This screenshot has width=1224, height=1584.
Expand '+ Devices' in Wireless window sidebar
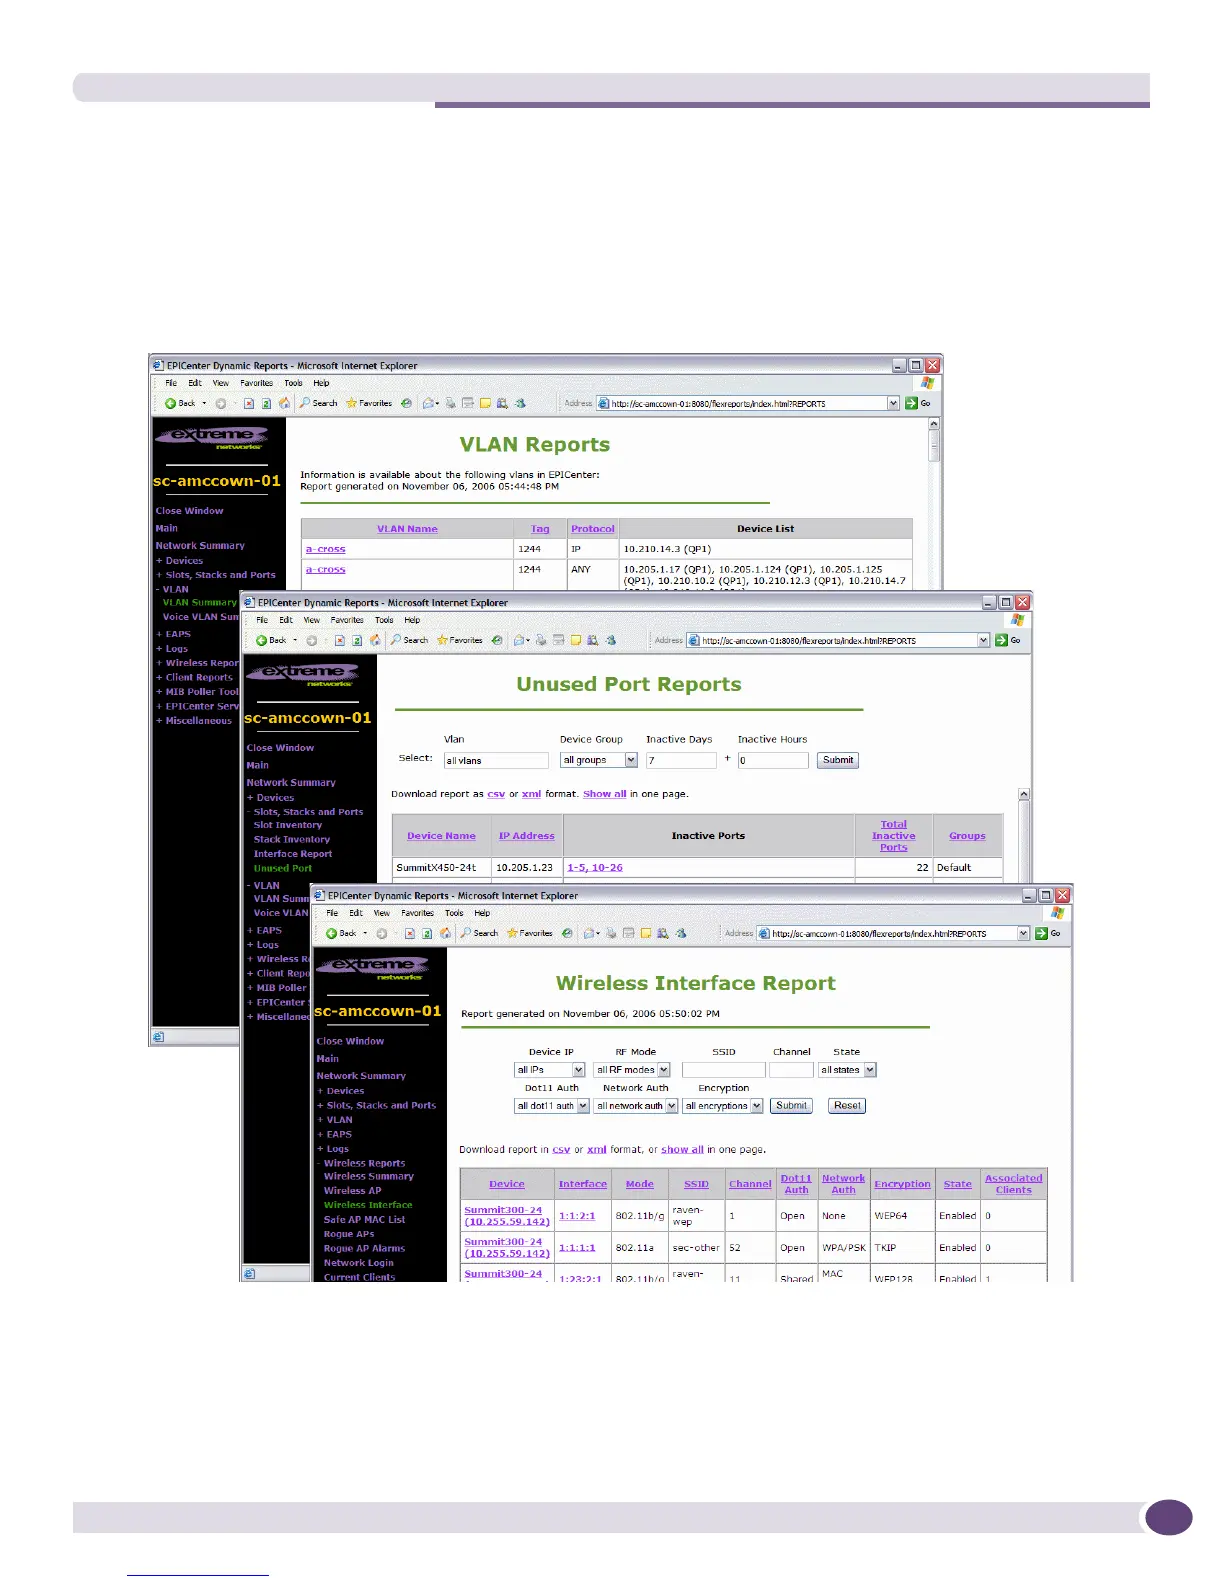(341, 1091)
